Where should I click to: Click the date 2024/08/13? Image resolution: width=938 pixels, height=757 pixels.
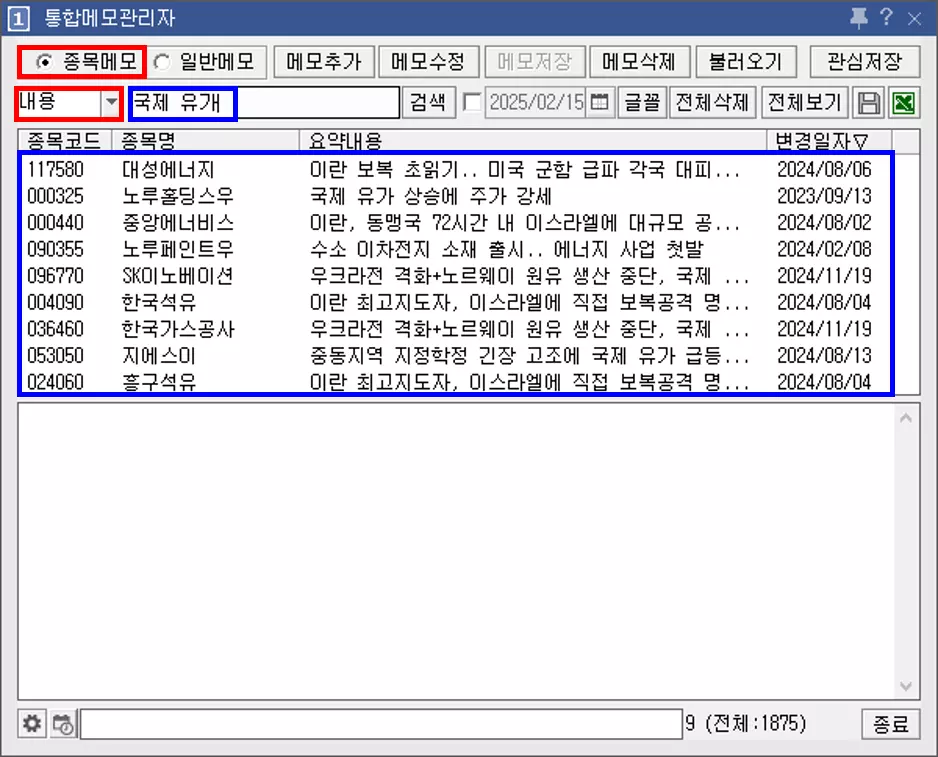pos(824,355)
